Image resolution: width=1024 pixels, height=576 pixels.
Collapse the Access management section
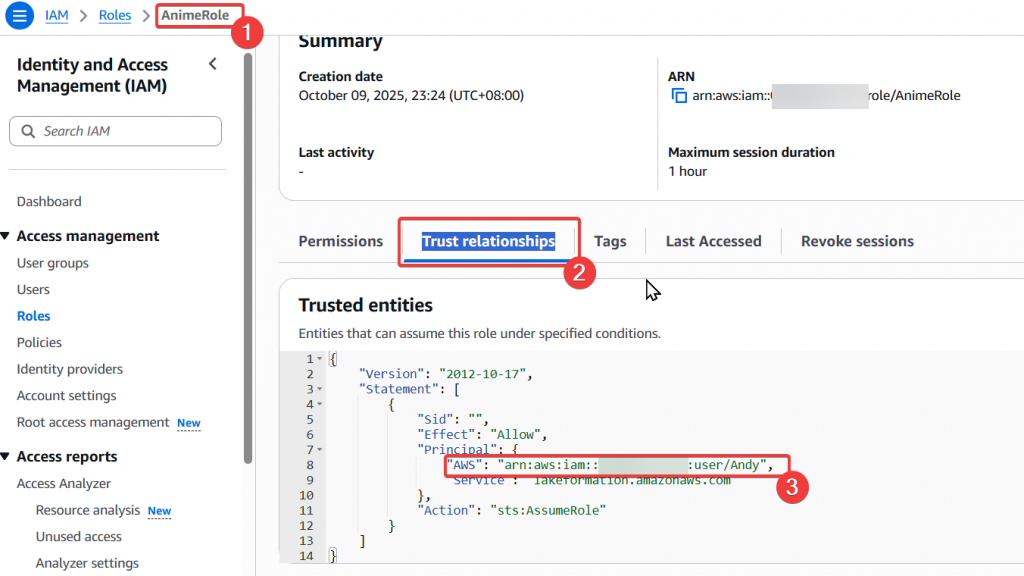(x=5, y=236)
